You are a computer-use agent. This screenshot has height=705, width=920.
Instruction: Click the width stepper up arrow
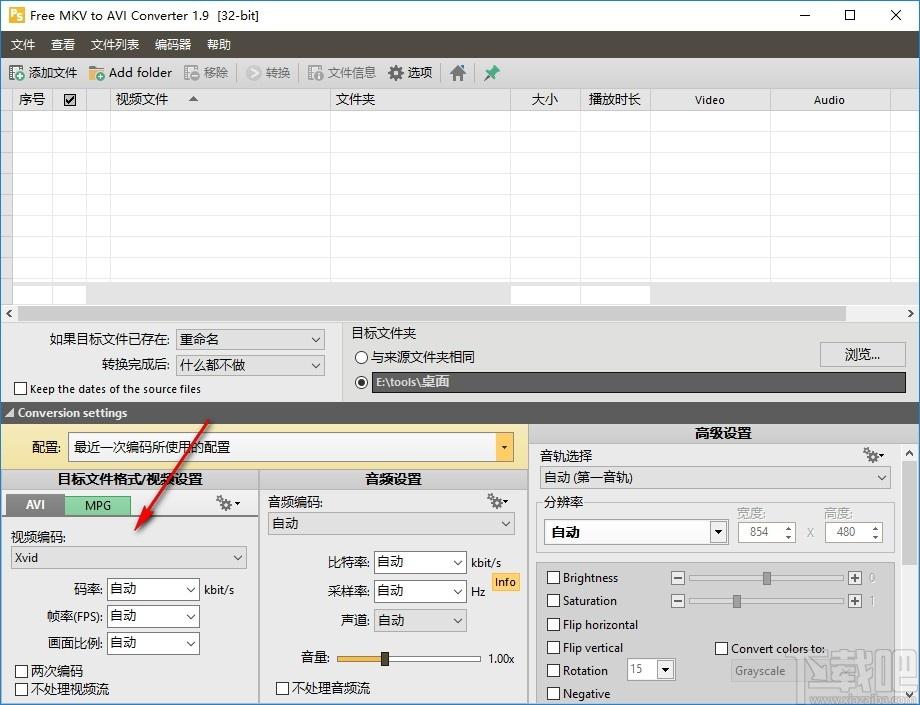click(x=789, y=528)
